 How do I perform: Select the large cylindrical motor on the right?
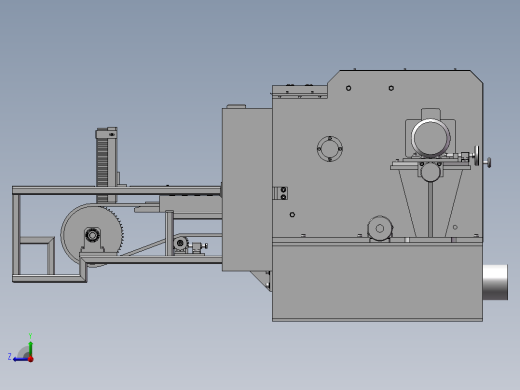pyautogui.click(x=431, y=138)
